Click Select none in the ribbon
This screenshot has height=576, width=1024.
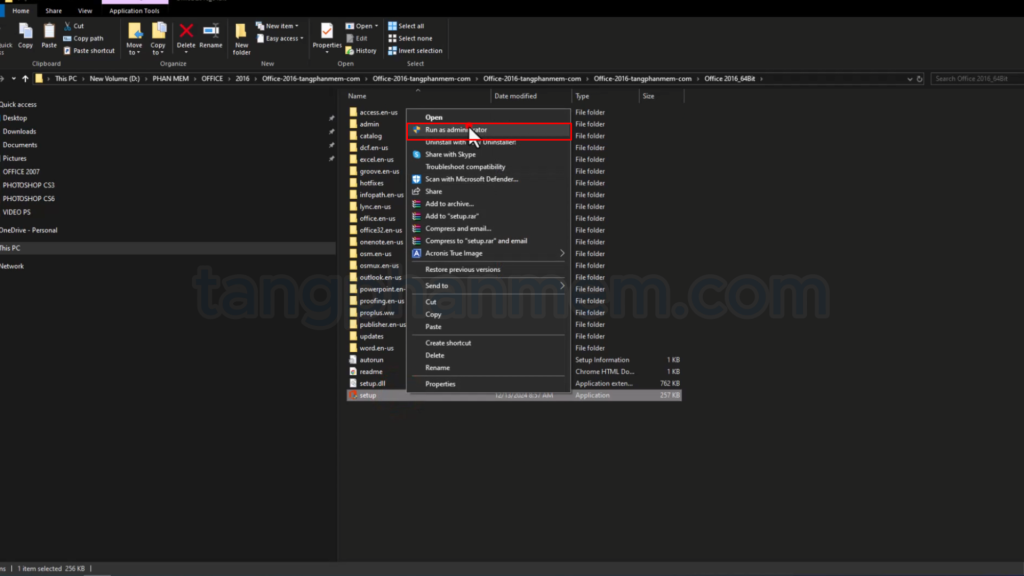pyautogui.click(x=410, y=39)
